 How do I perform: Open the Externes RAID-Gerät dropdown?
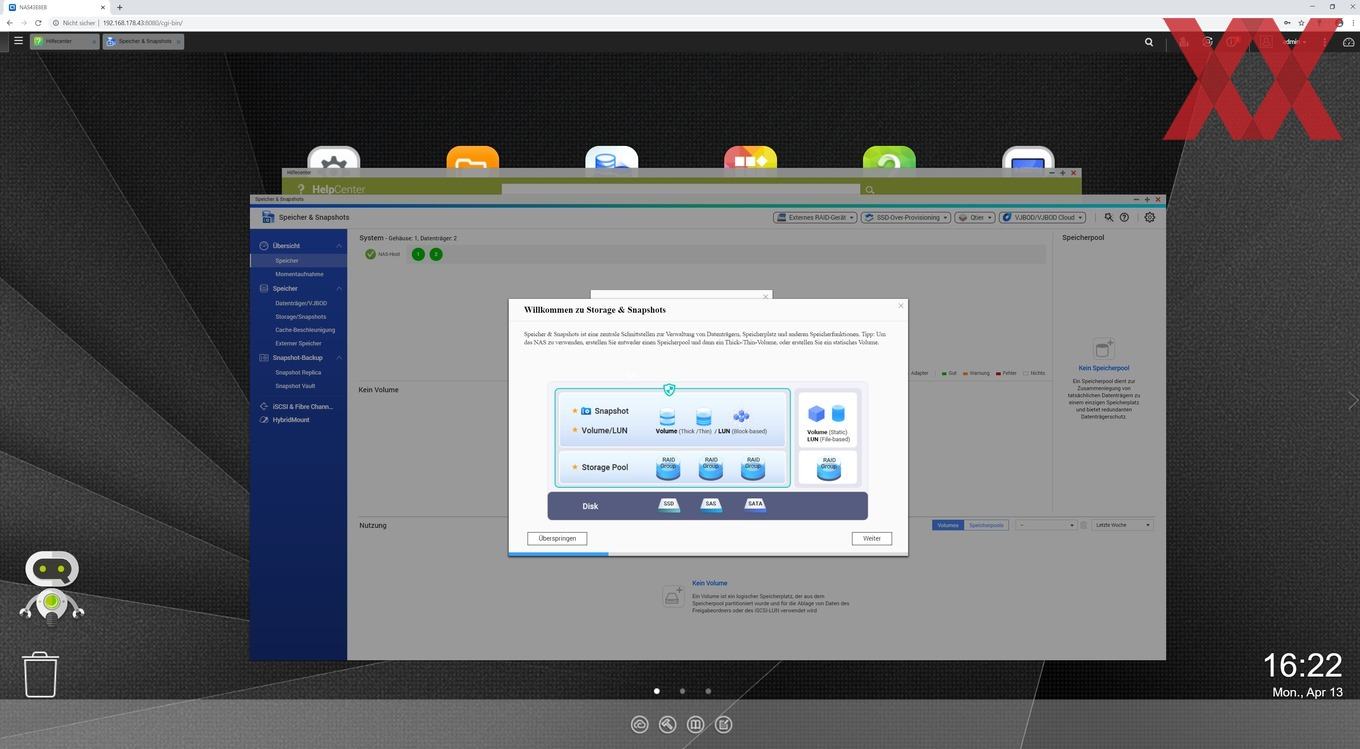815,217
